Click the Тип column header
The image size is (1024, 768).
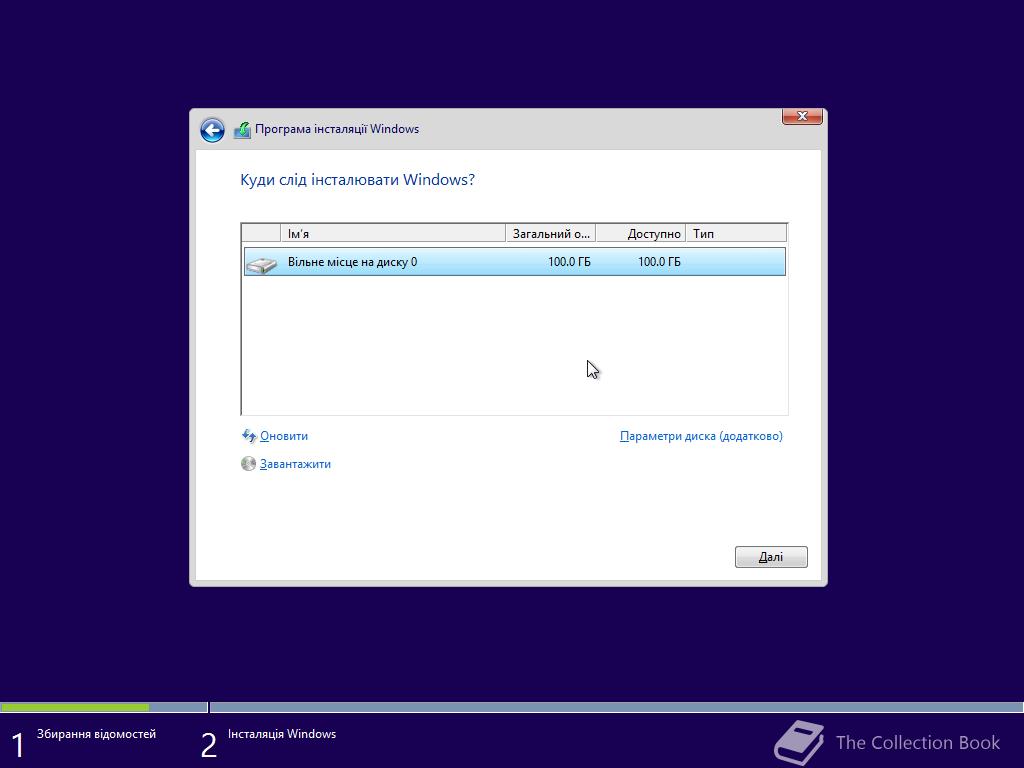point(737,233)
